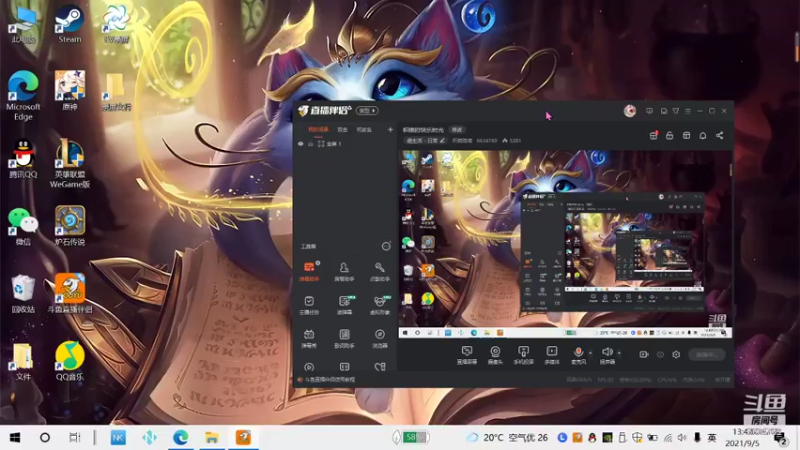The width and height of the screenshot is (800, 450).
Task: Open the bell notifications icon
Action: [703, 135]
